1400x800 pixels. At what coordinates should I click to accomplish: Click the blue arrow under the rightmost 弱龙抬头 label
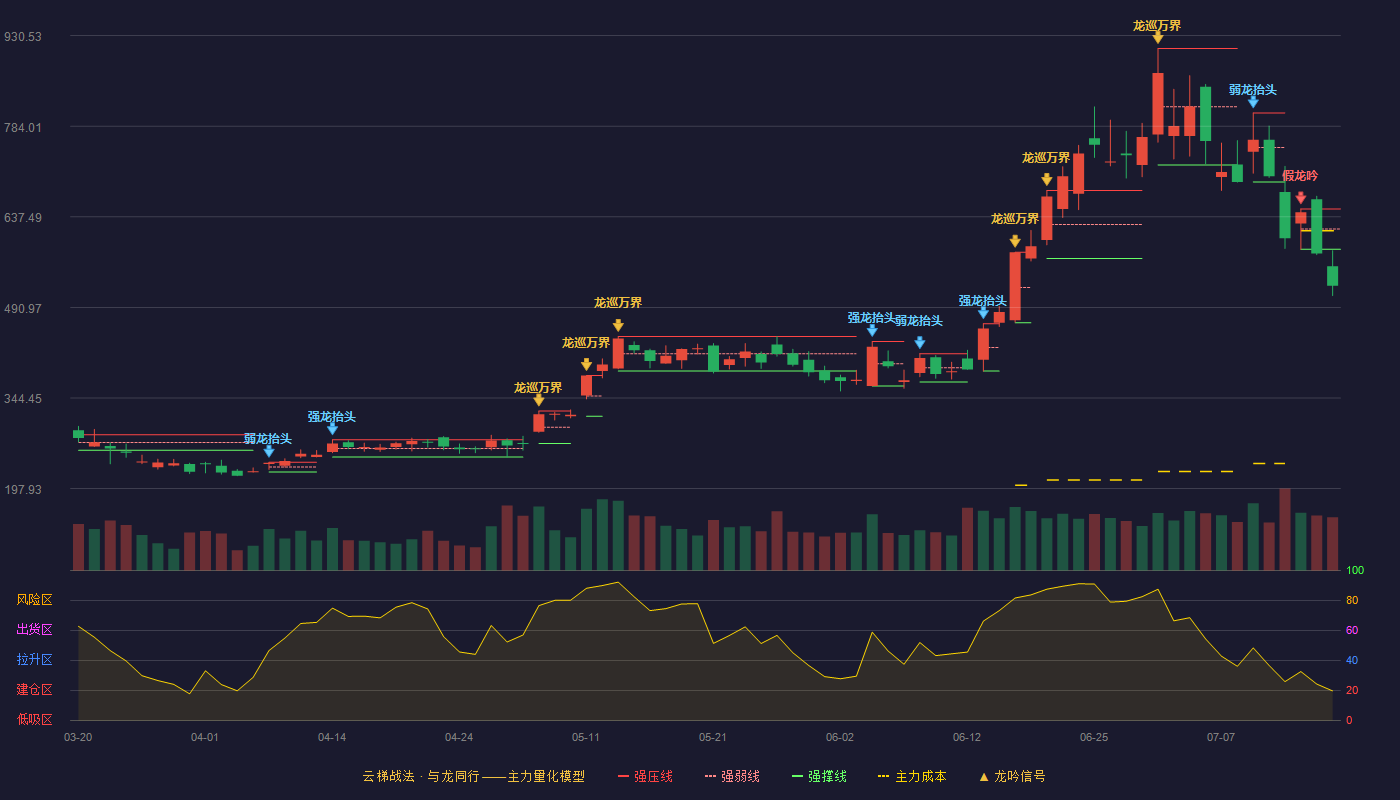tap(1253, 102)
